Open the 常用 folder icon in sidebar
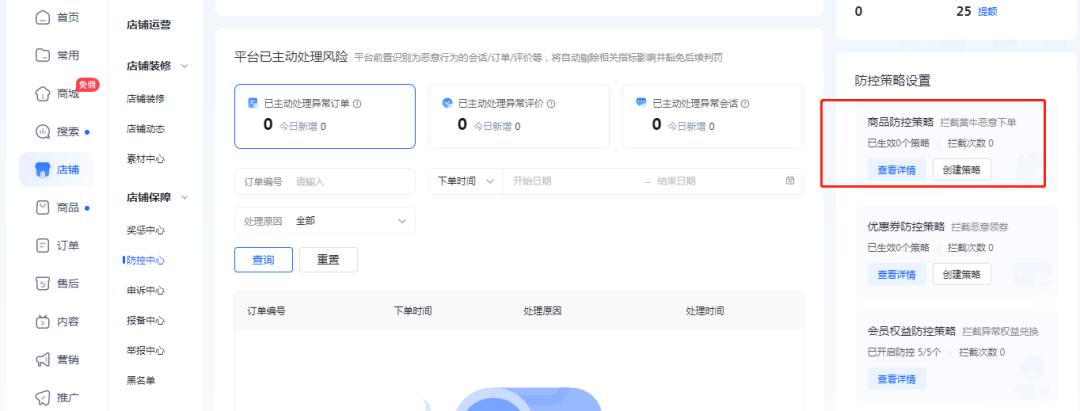Screen dimensions: 1080x411 [43, 55]
